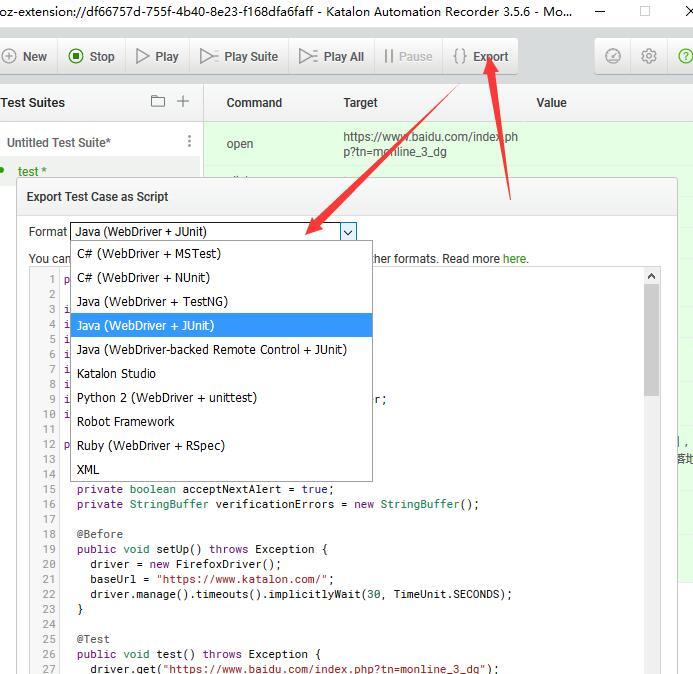The image size is (693, 674).
Task: Click Play All in toolbar
Action: 331,57
